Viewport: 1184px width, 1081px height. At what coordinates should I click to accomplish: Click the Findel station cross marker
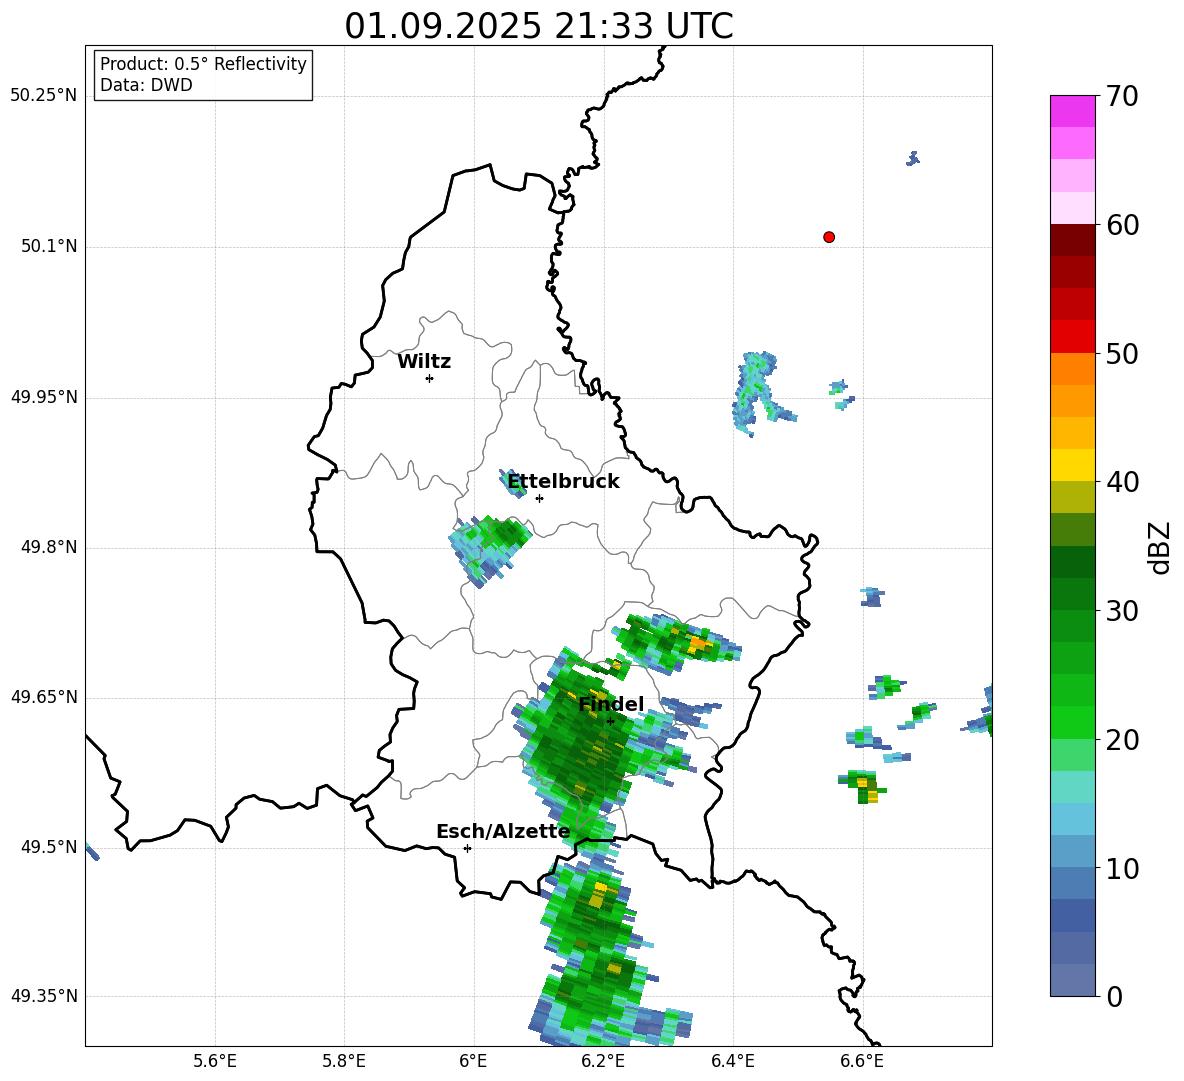pyautogui.click(x=610, y=721)
